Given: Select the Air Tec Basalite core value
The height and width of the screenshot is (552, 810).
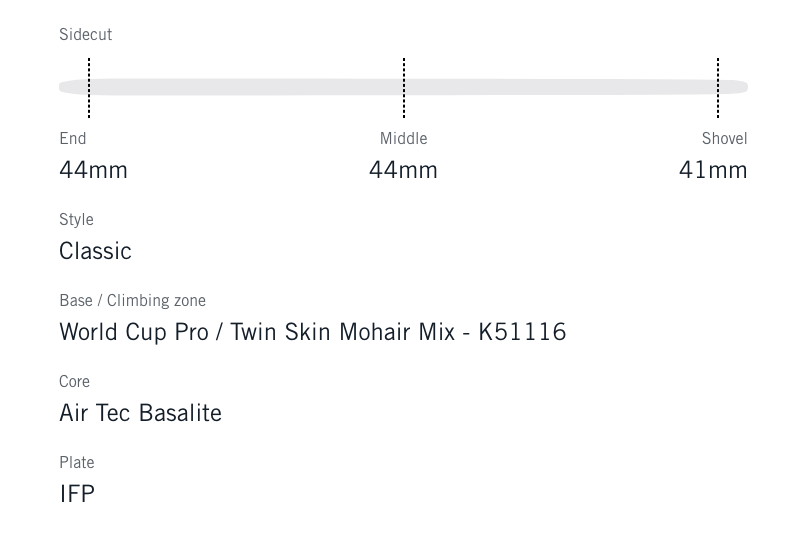Looking at the screenshot, I should click(140, 413).
